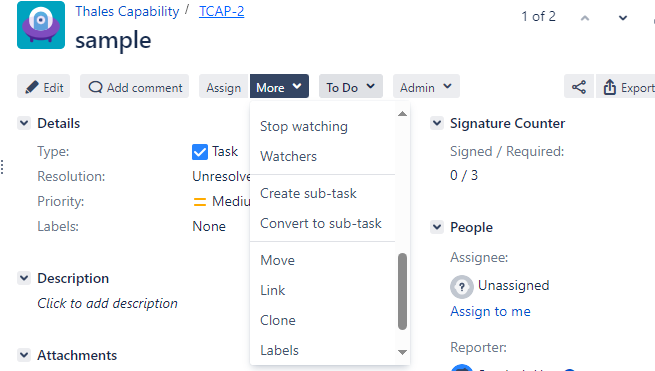The width and height of the screenshot is (655, 371).
Task: Click the sidebar resize handle dots
Action: point(3,167)
